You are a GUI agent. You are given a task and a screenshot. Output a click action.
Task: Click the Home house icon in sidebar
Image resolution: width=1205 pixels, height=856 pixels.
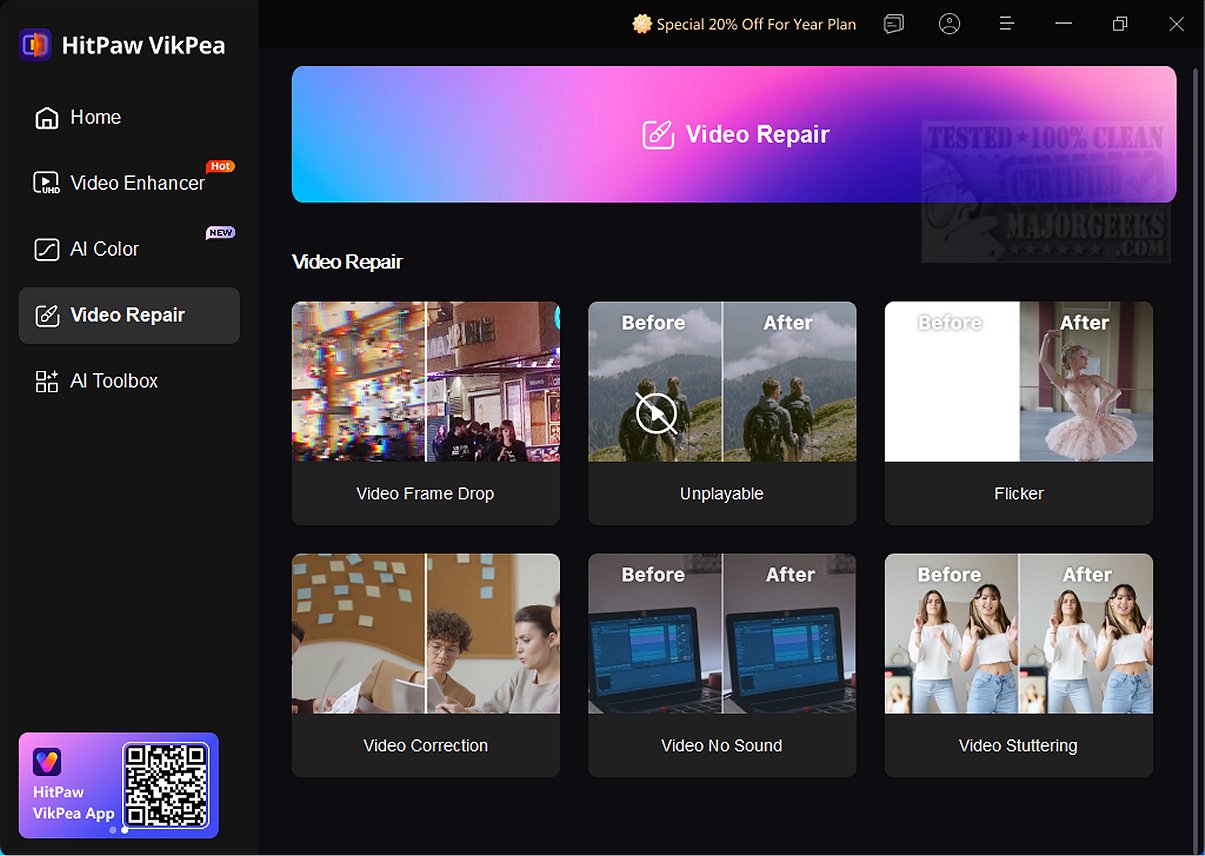point(47,118)
